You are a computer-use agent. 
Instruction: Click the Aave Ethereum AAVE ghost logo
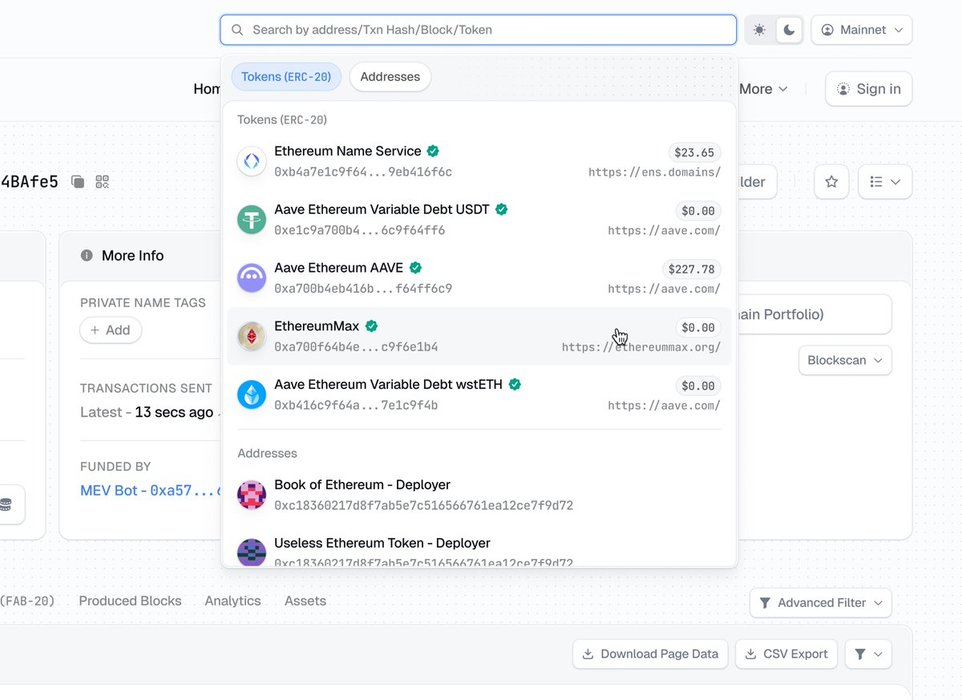tap(252, 278)
